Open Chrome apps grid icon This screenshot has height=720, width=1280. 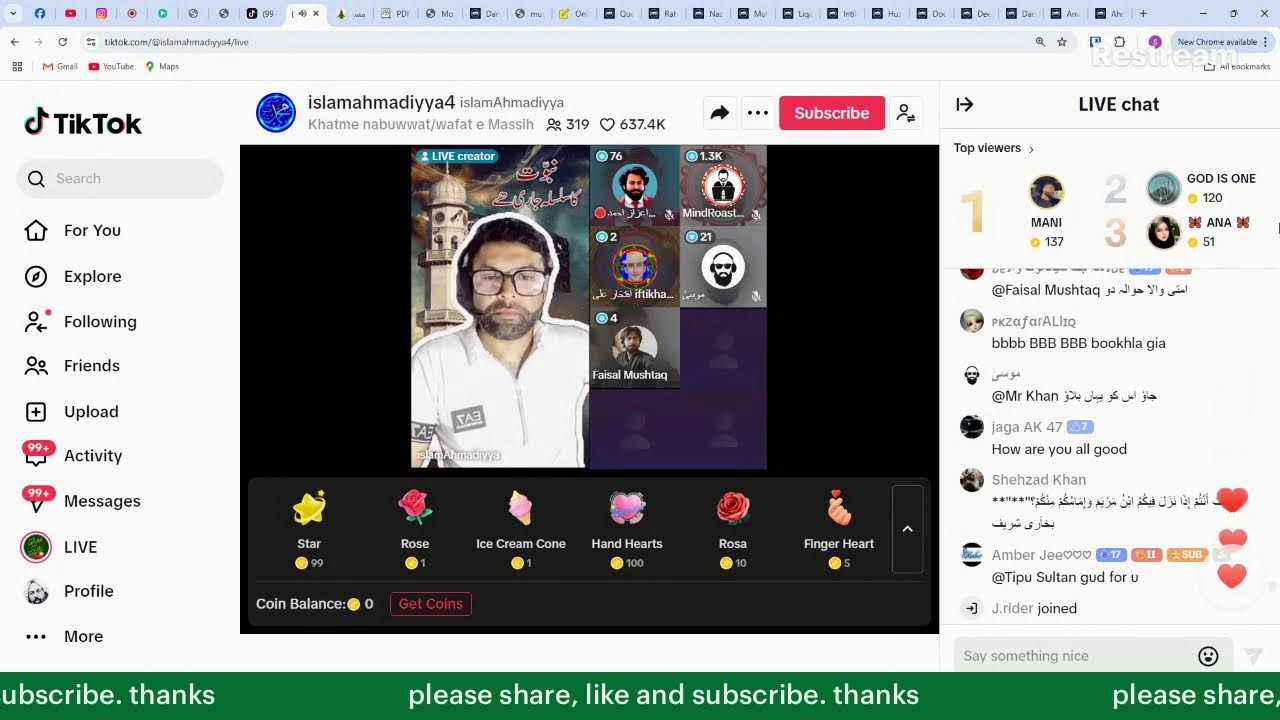tap(17, 66)
